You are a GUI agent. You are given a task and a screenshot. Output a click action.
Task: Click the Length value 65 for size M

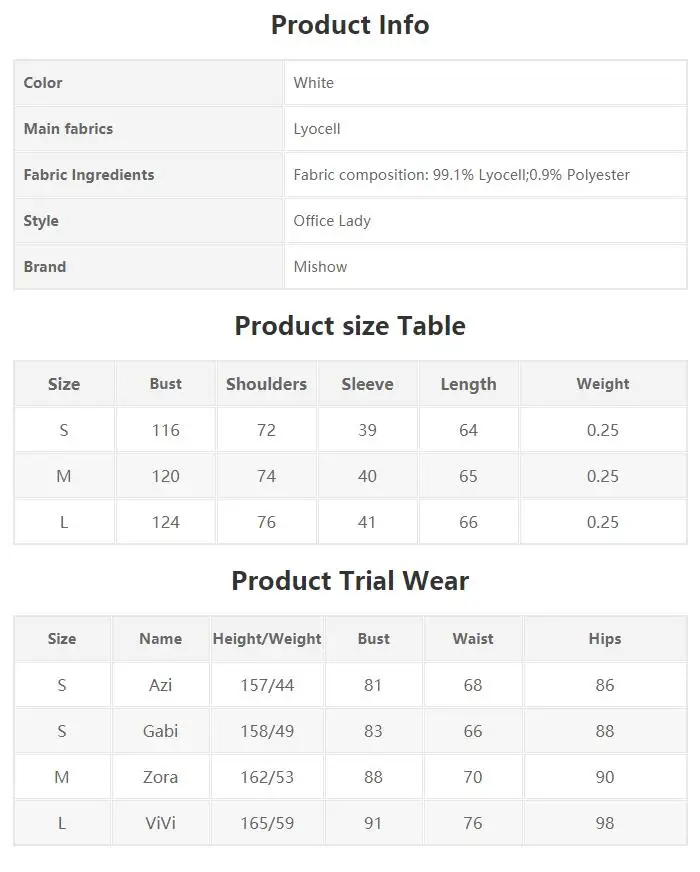[468, 476]
